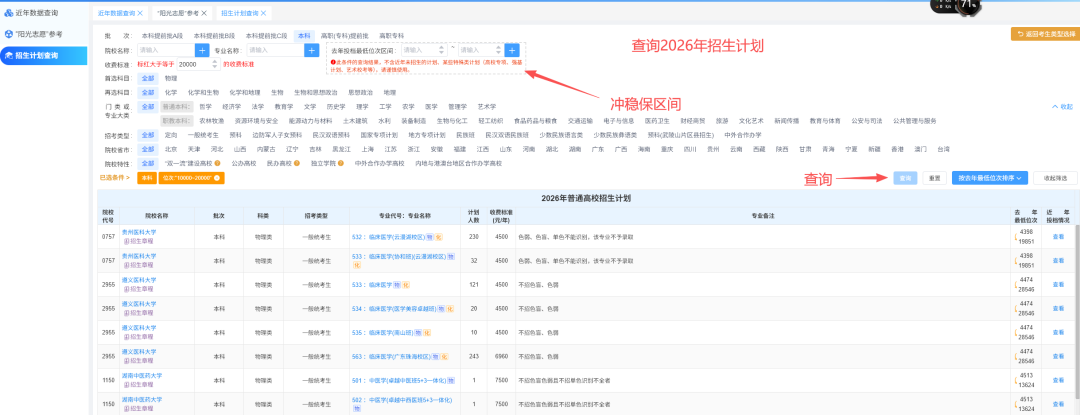This screenshot has height=415, width=1080.
Task: Click the 查询 search button
Action: 906,178
